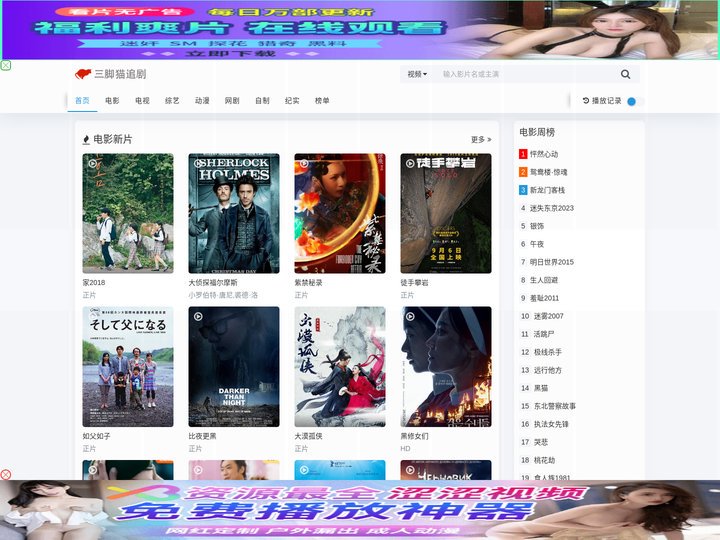This screenshot has width=720, height=540.
Task: Click play icon on 紫禁秘录 poster
Action: (x=304, y=163)
